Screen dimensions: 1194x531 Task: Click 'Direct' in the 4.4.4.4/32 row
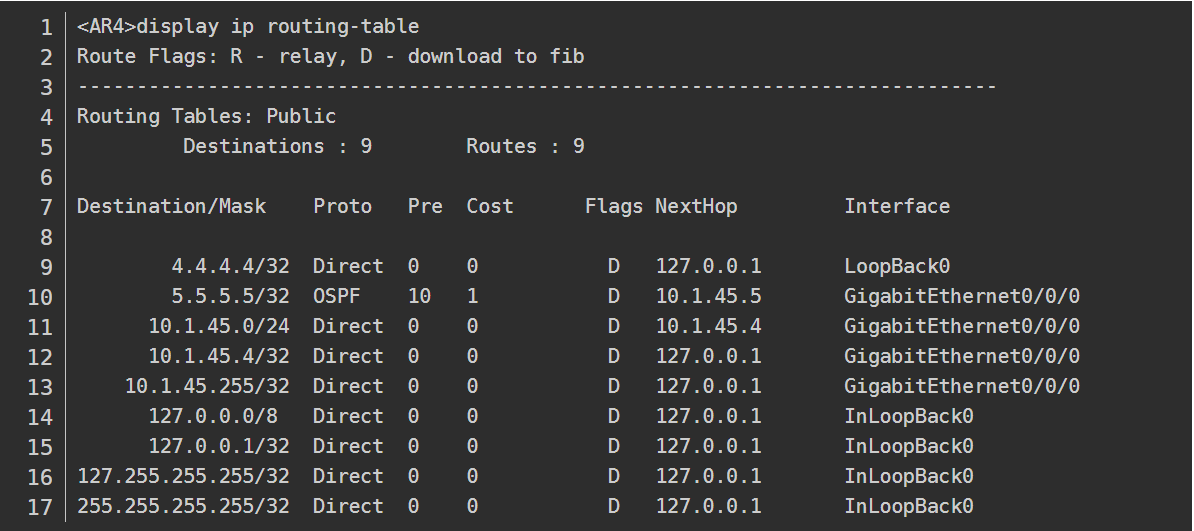(x=348, y=267)
